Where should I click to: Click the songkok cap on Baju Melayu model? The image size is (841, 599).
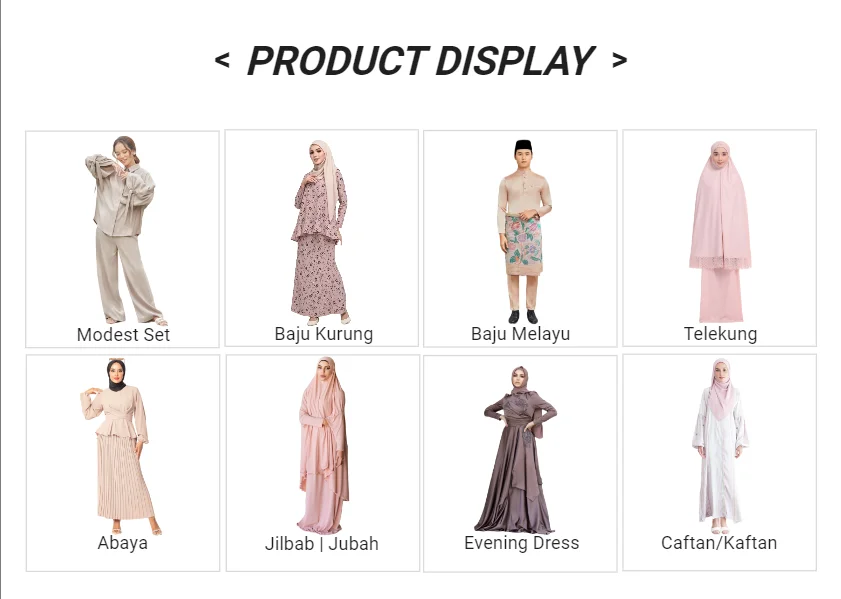[523, 146]
